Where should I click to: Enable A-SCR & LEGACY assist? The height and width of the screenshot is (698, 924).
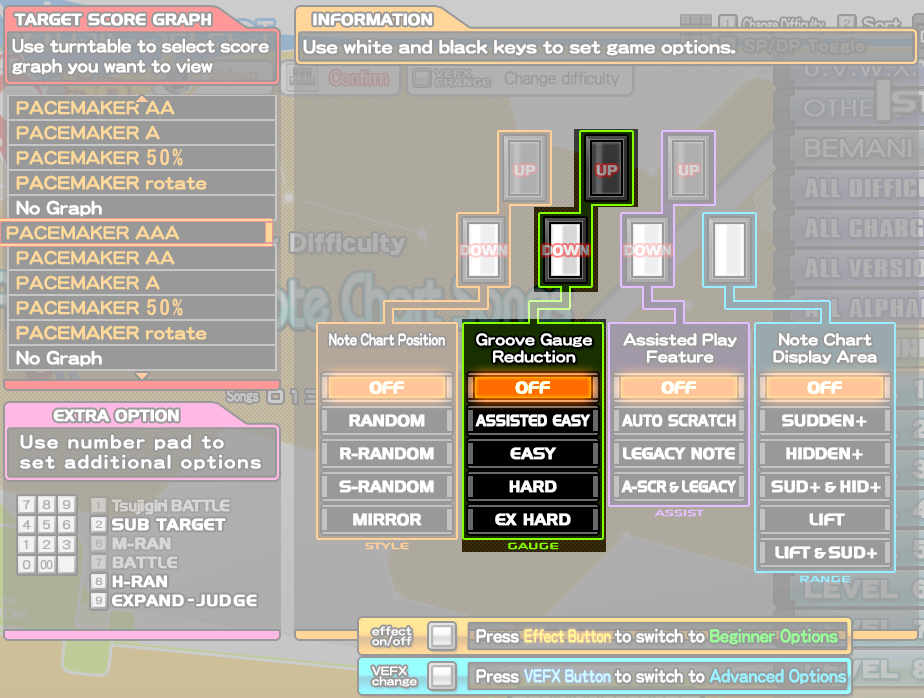(x=679, y=486)
